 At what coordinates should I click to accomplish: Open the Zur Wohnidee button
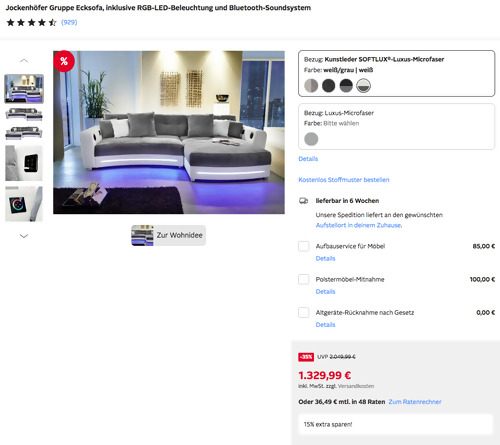coord(168,235)
